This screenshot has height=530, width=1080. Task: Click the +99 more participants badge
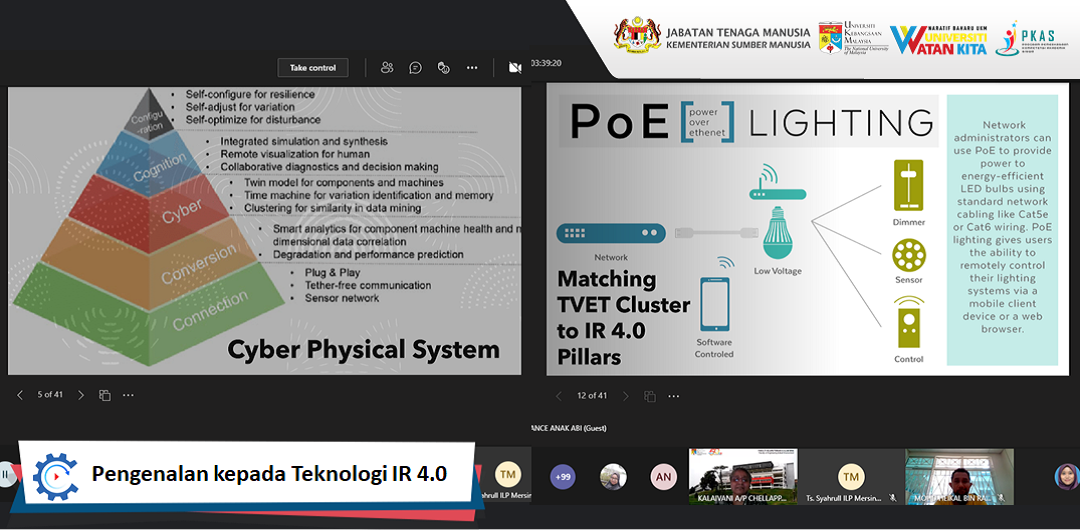563,477
